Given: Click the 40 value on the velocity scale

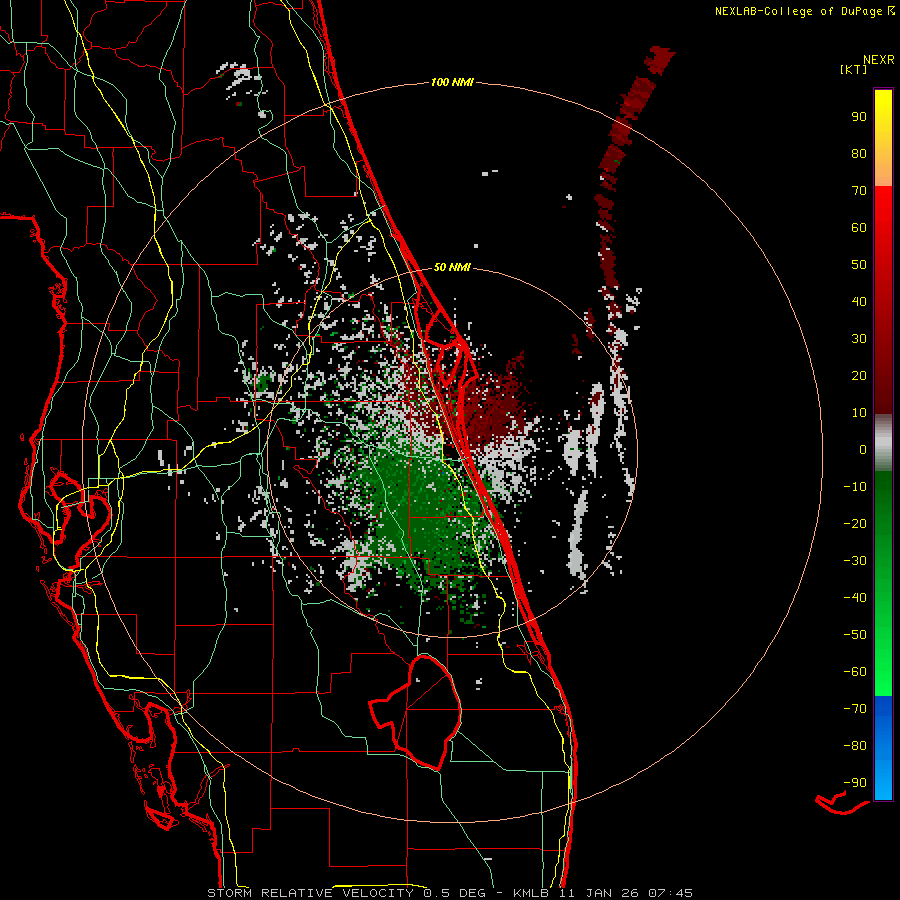Looking at the screenshot, I should (859, 301).
